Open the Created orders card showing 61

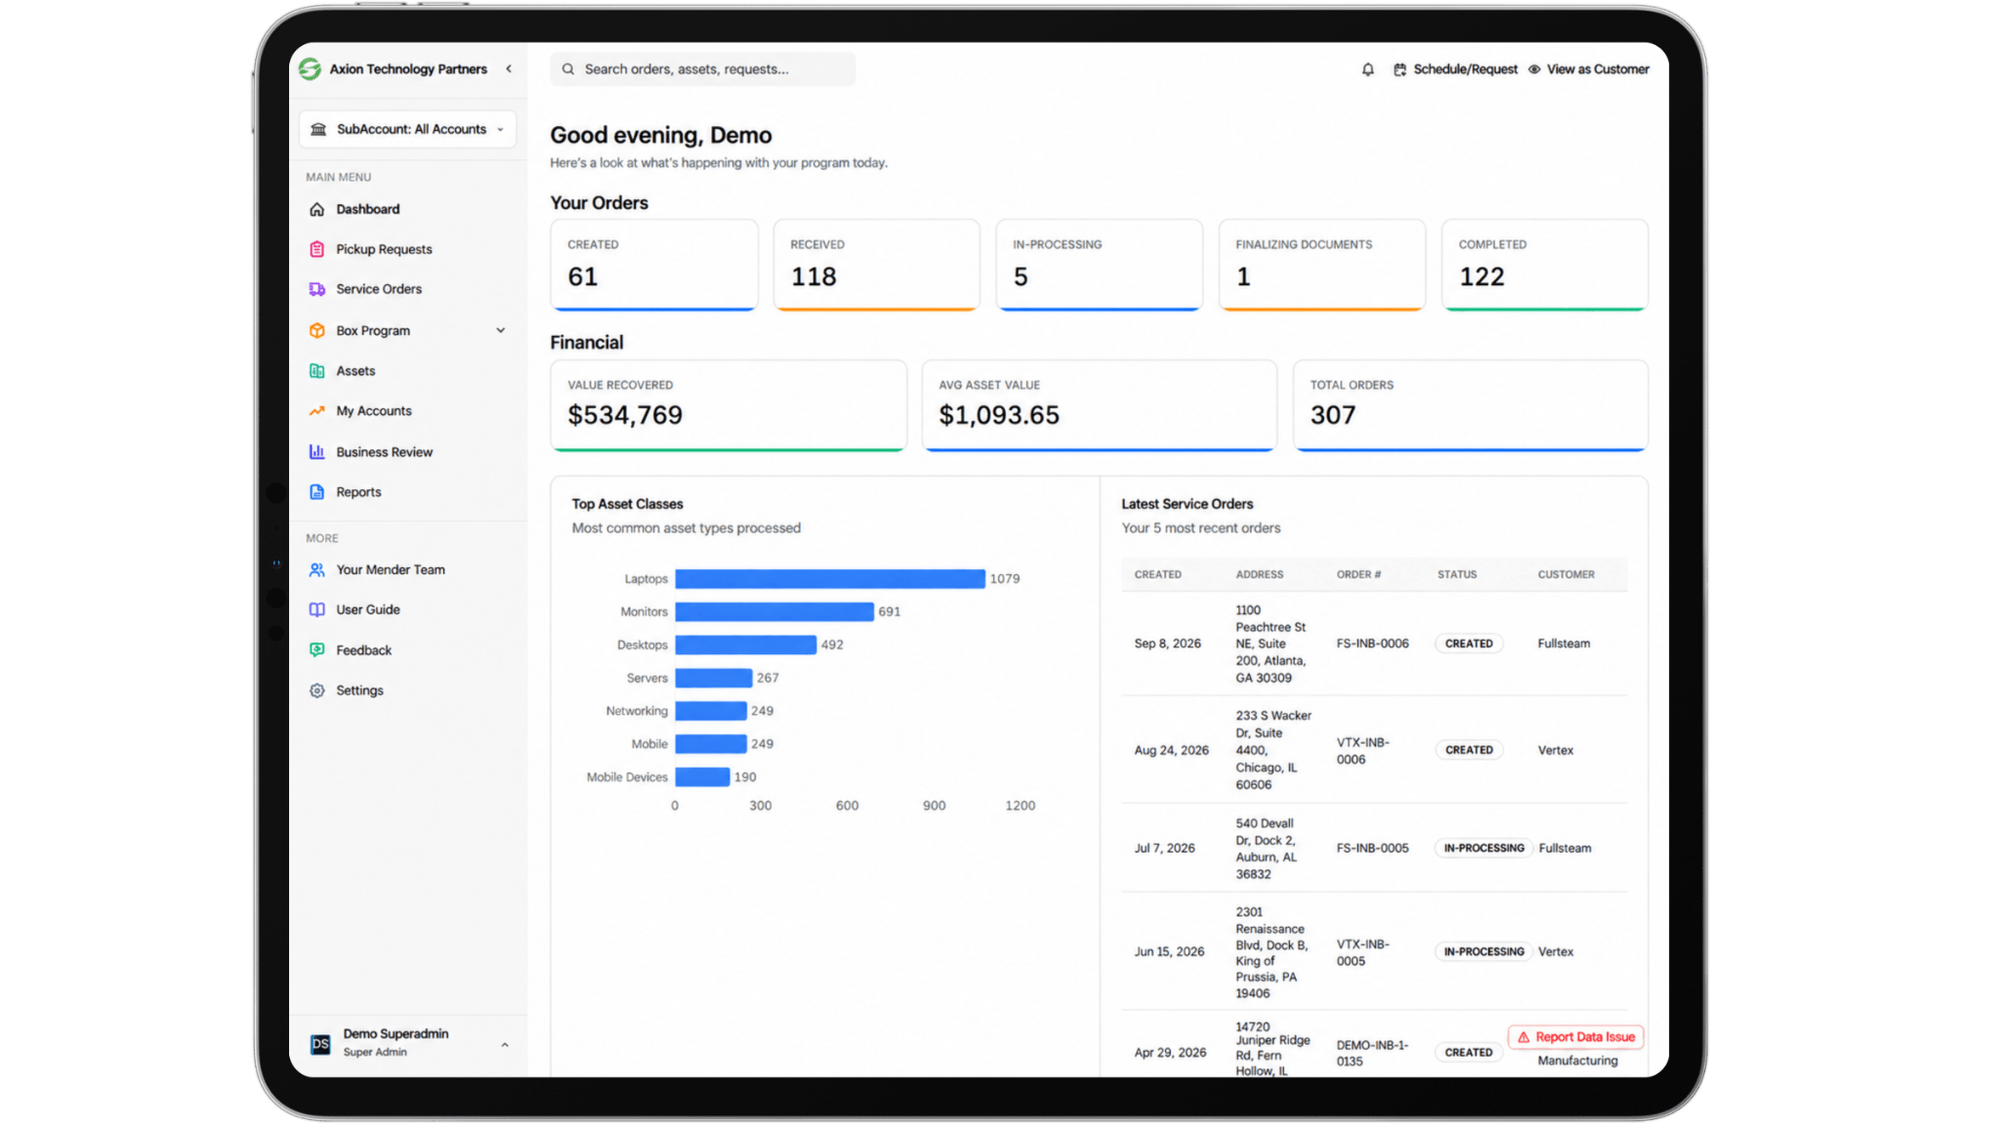click(x=654, y=265)
